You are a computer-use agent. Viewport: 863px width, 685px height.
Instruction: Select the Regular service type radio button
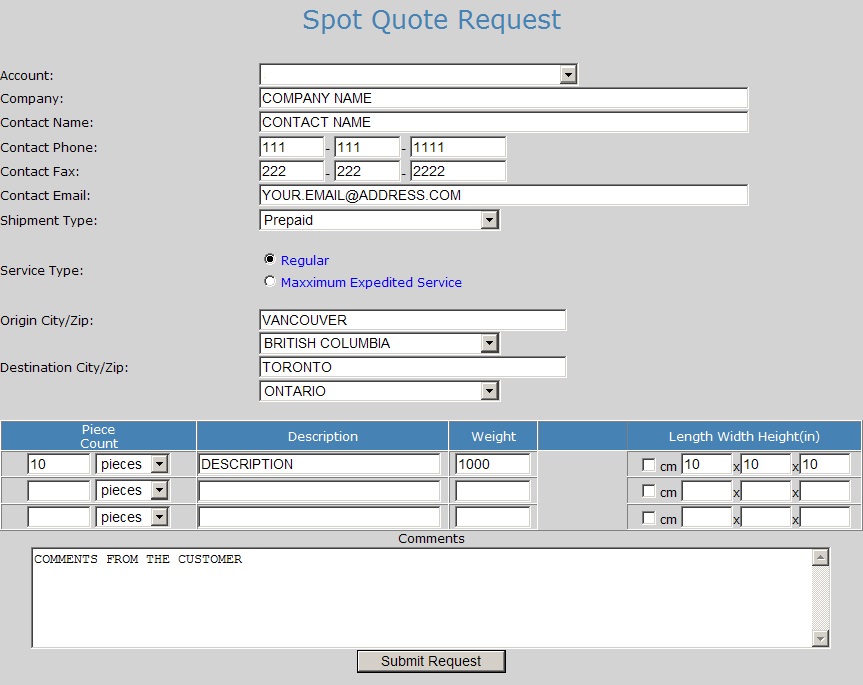[x=269, y=259]
